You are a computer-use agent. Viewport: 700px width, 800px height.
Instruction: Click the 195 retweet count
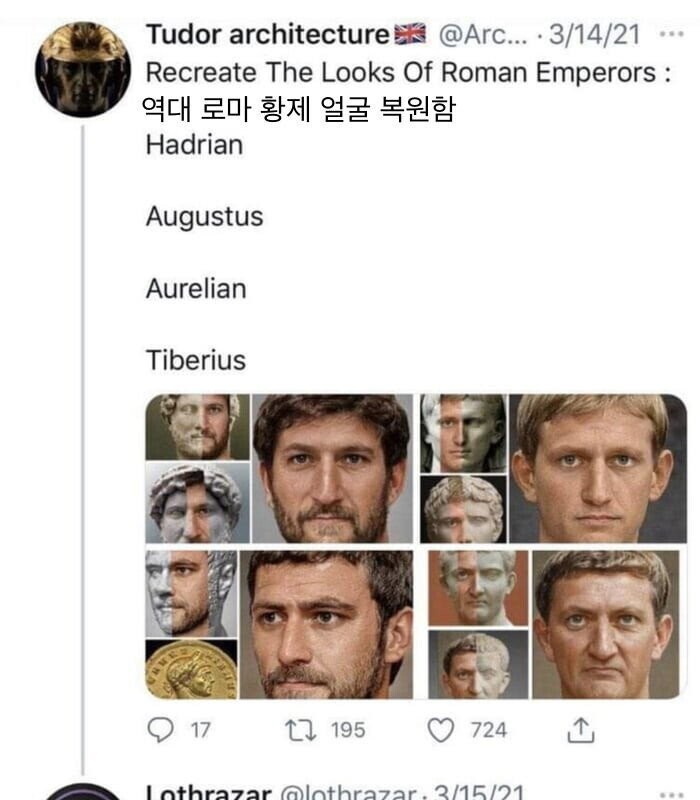347,730
